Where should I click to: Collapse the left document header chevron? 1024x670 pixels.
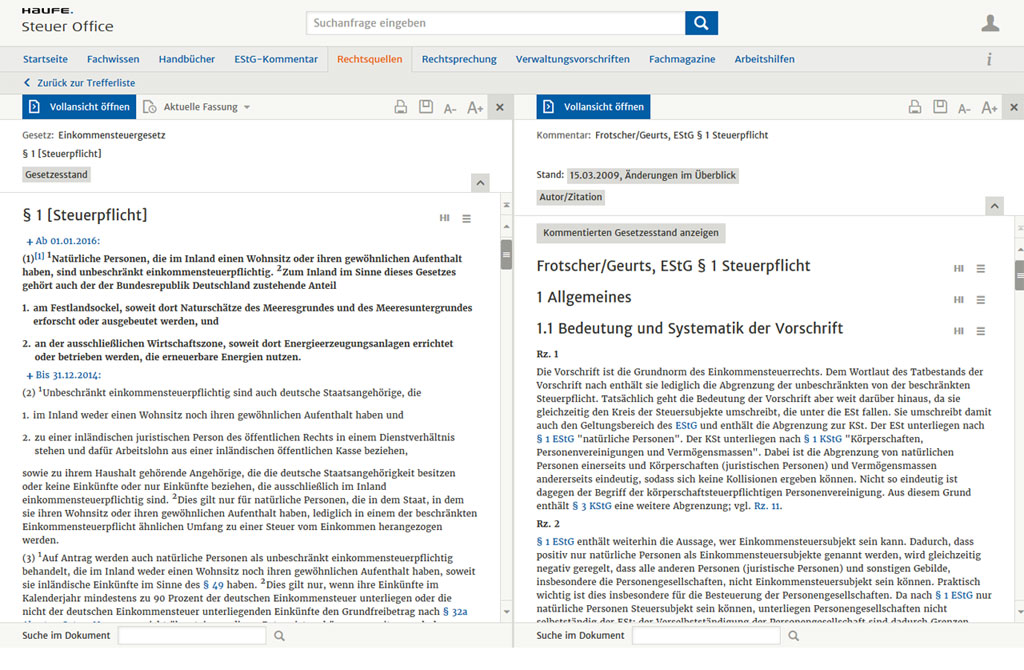[x=480, y=183]
